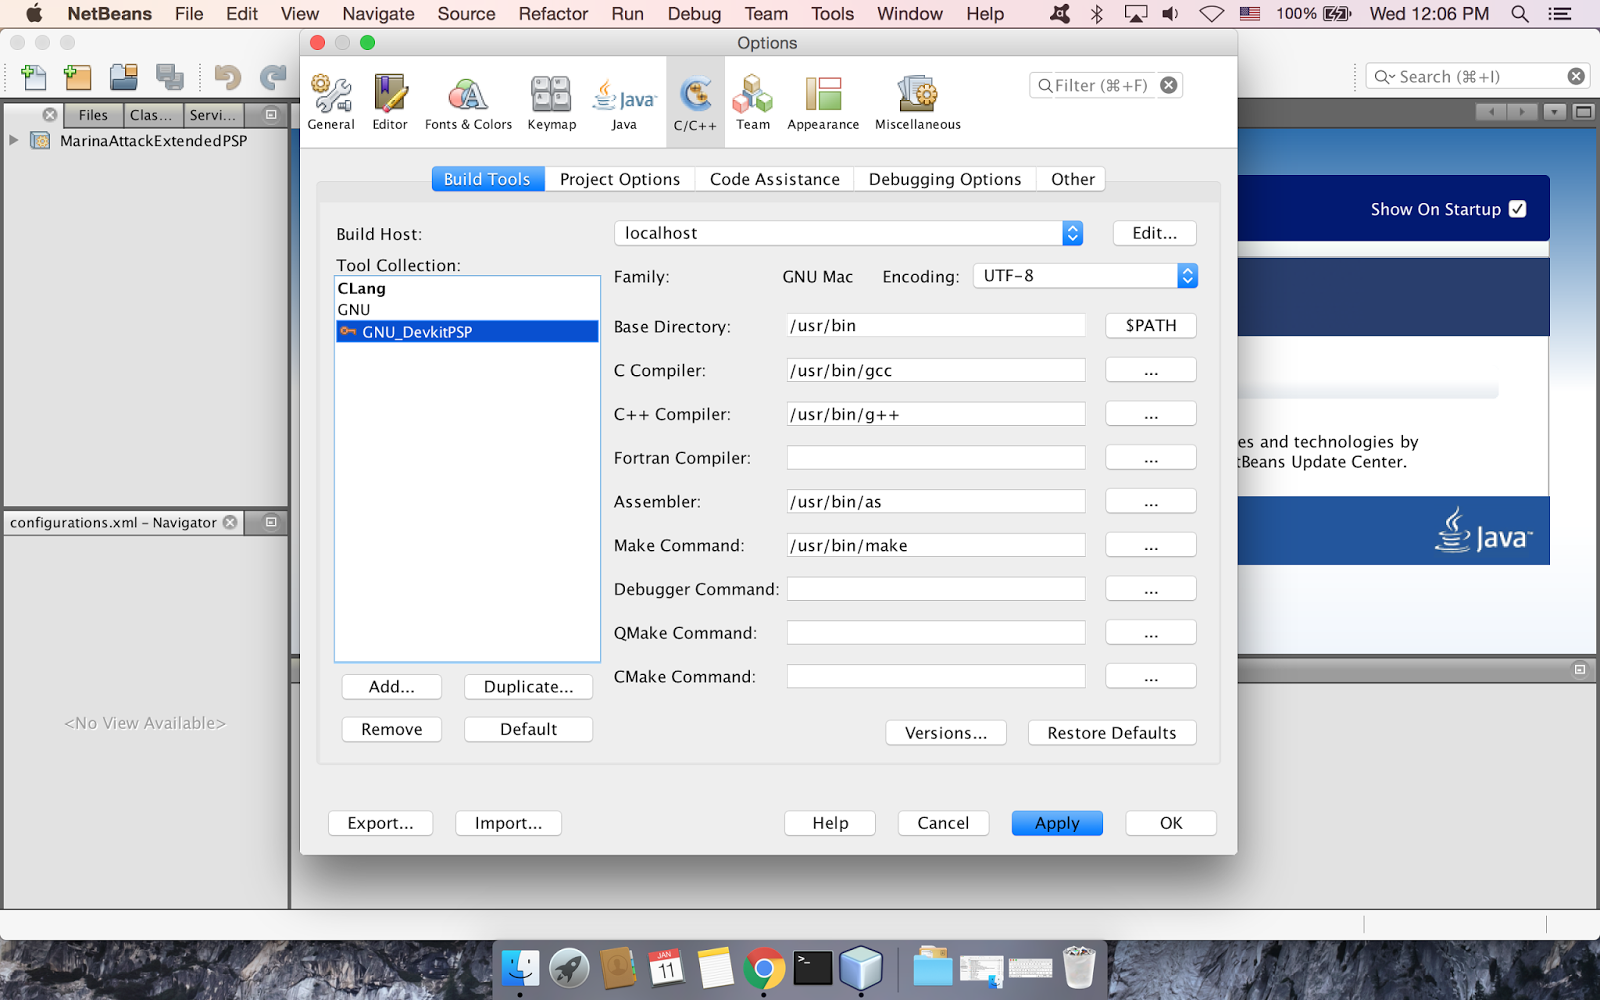Close the configurations.xml Navigator tab
The height and width of the screenshot is (1000, 1600).
230,522
